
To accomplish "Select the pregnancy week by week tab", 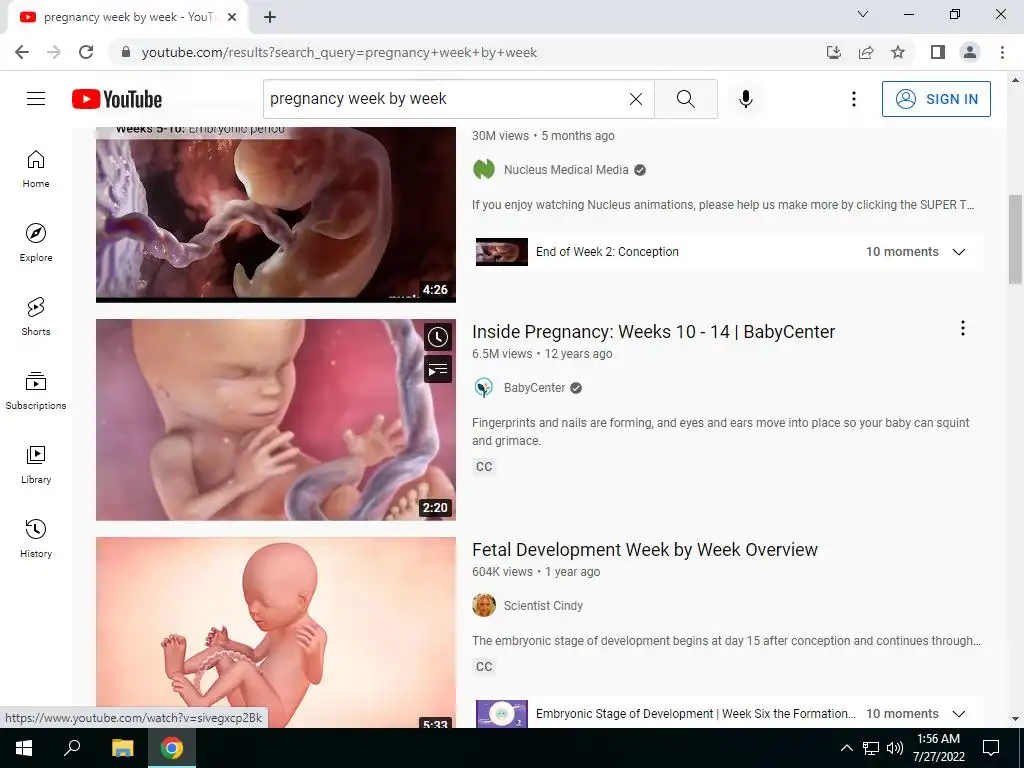I will [127, 18].
